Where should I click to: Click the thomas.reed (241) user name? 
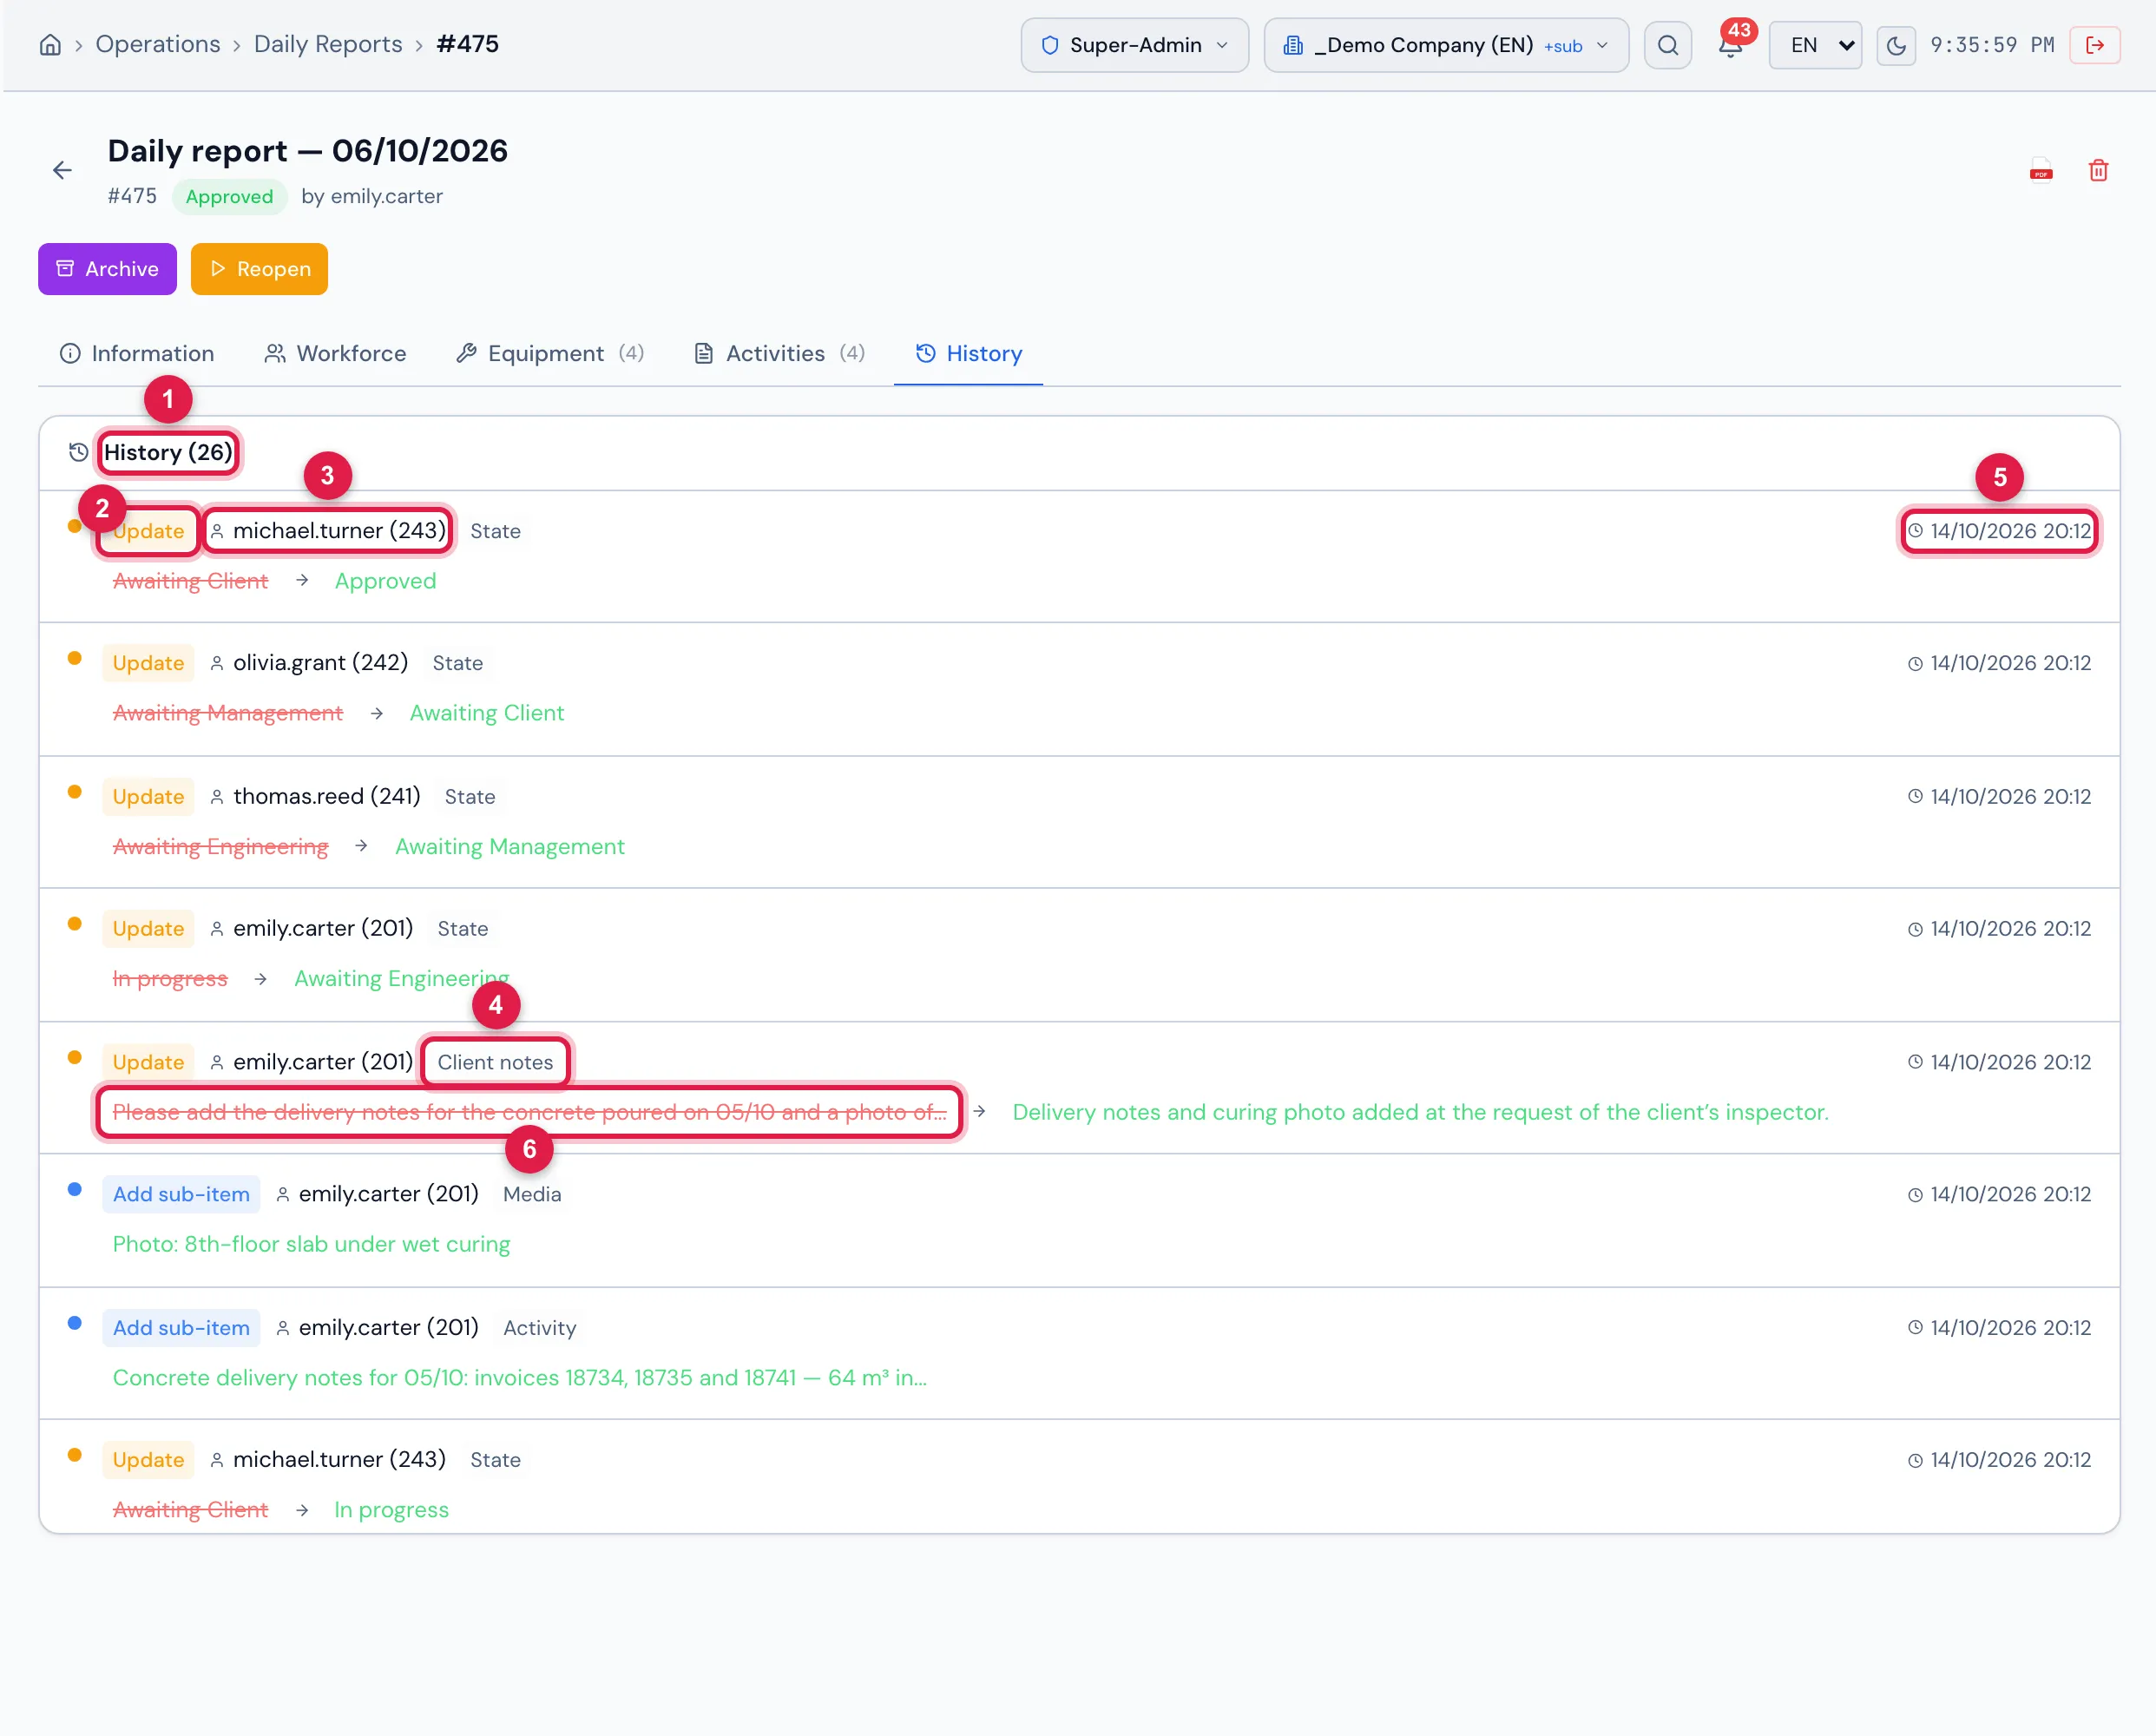click(326, 796)
